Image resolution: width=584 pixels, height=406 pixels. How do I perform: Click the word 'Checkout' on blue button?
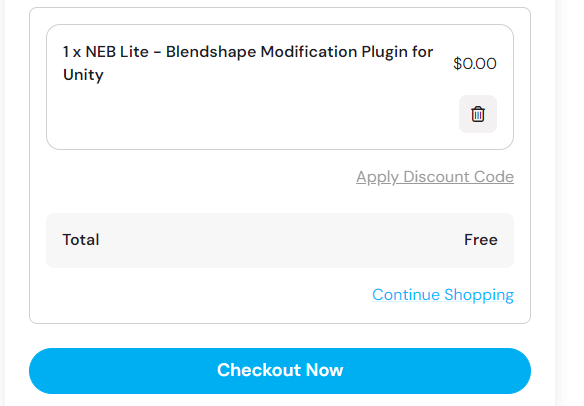(x=259, y=370)
